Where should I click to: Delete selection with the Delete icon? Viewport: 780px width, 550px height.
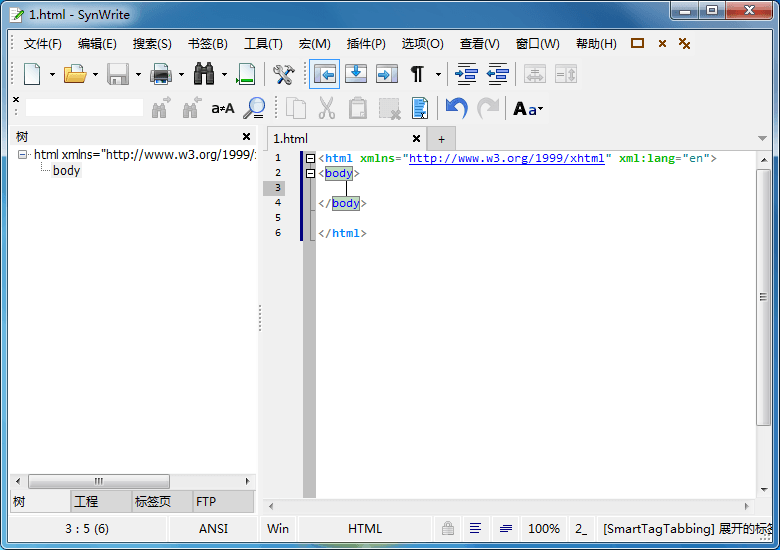389,108
